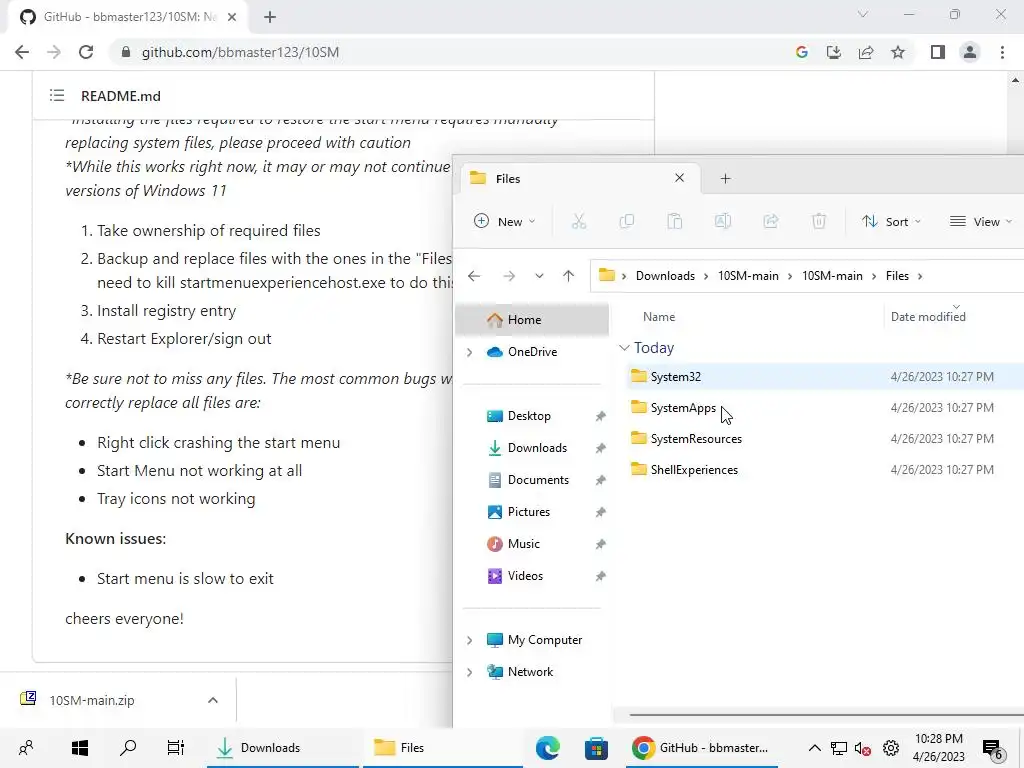Screen dimensions: 1024x768
Task: Select Desktop in quick access
Action: click(529, 416)
